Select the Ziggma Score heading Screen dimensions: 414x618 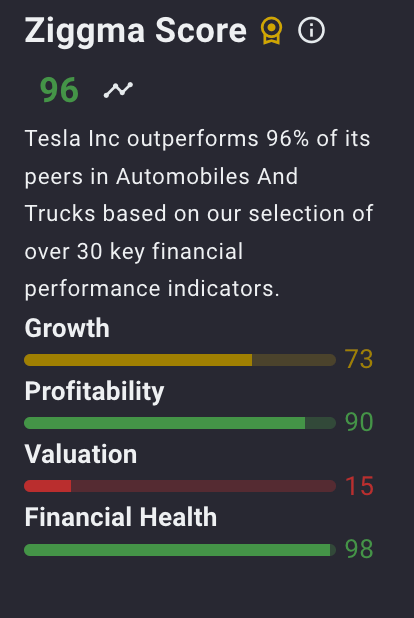(136, 31)
